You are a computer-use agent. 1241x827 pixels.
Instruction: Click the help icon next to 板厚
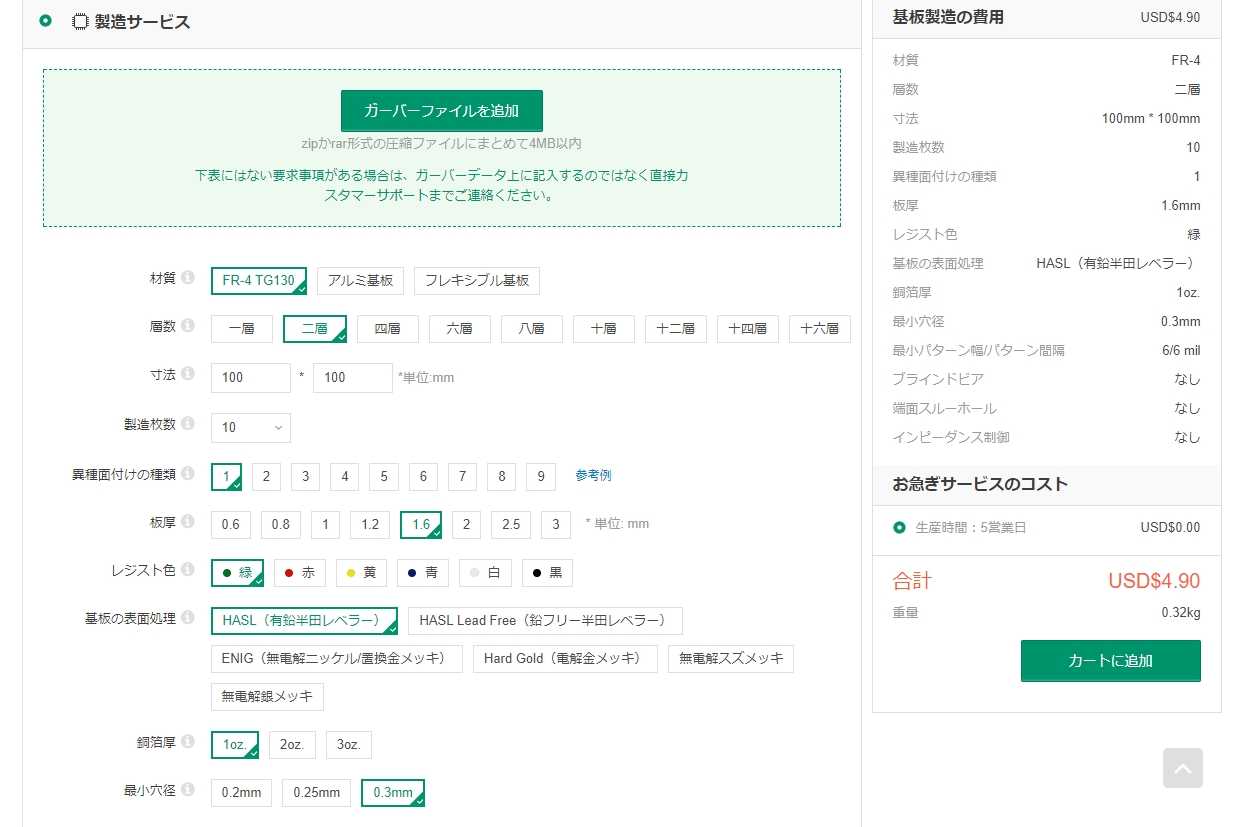[x=188, y=522]
